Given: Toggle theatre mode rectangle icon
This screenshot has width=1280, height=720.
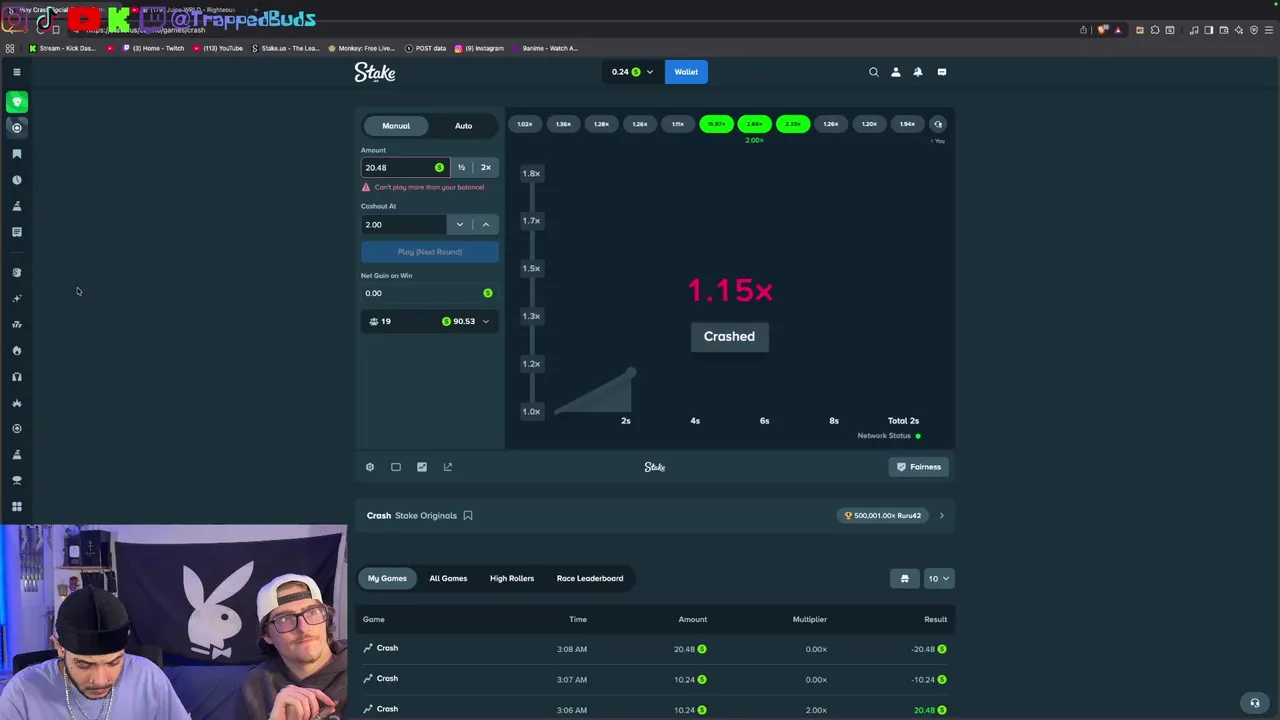Looking at the screenshot, I should click(396, 467).
